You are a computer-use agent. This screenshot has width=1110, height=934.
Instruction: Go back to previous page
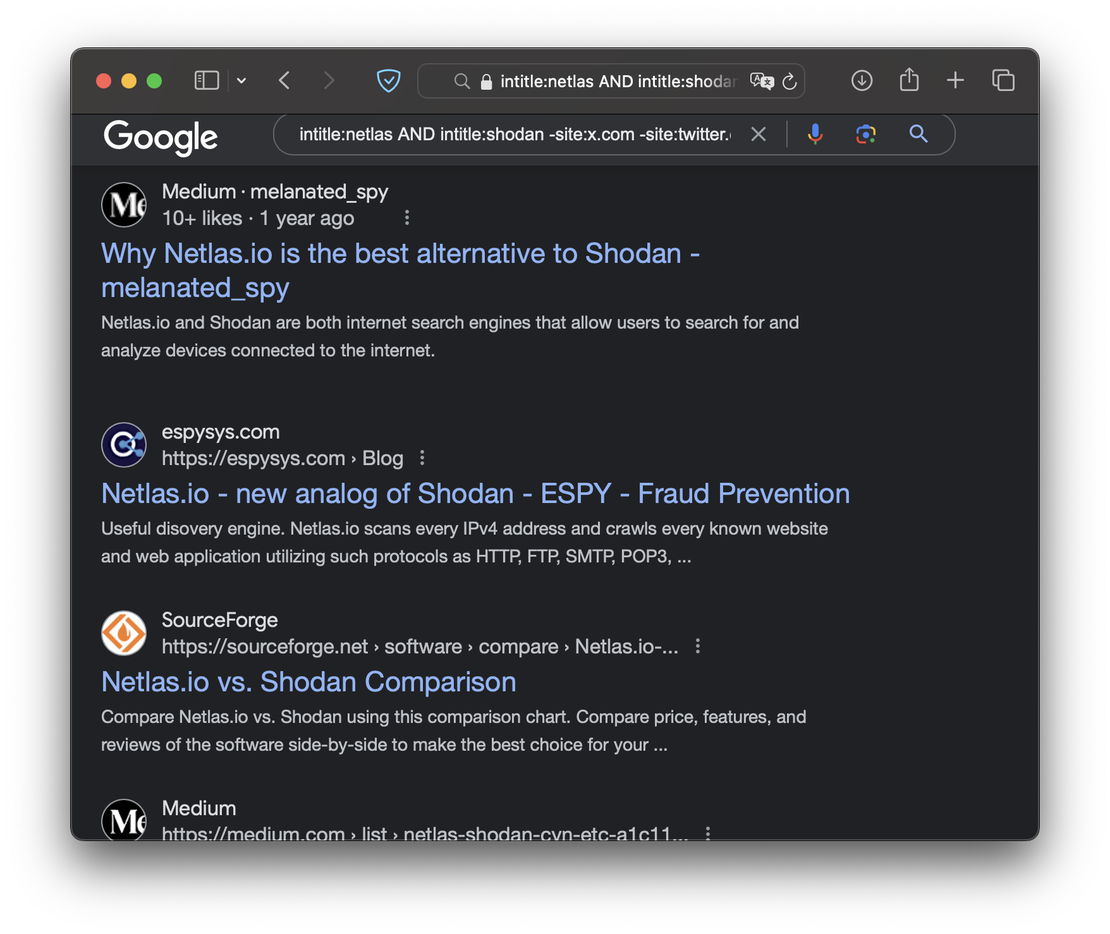click(285, 81)
